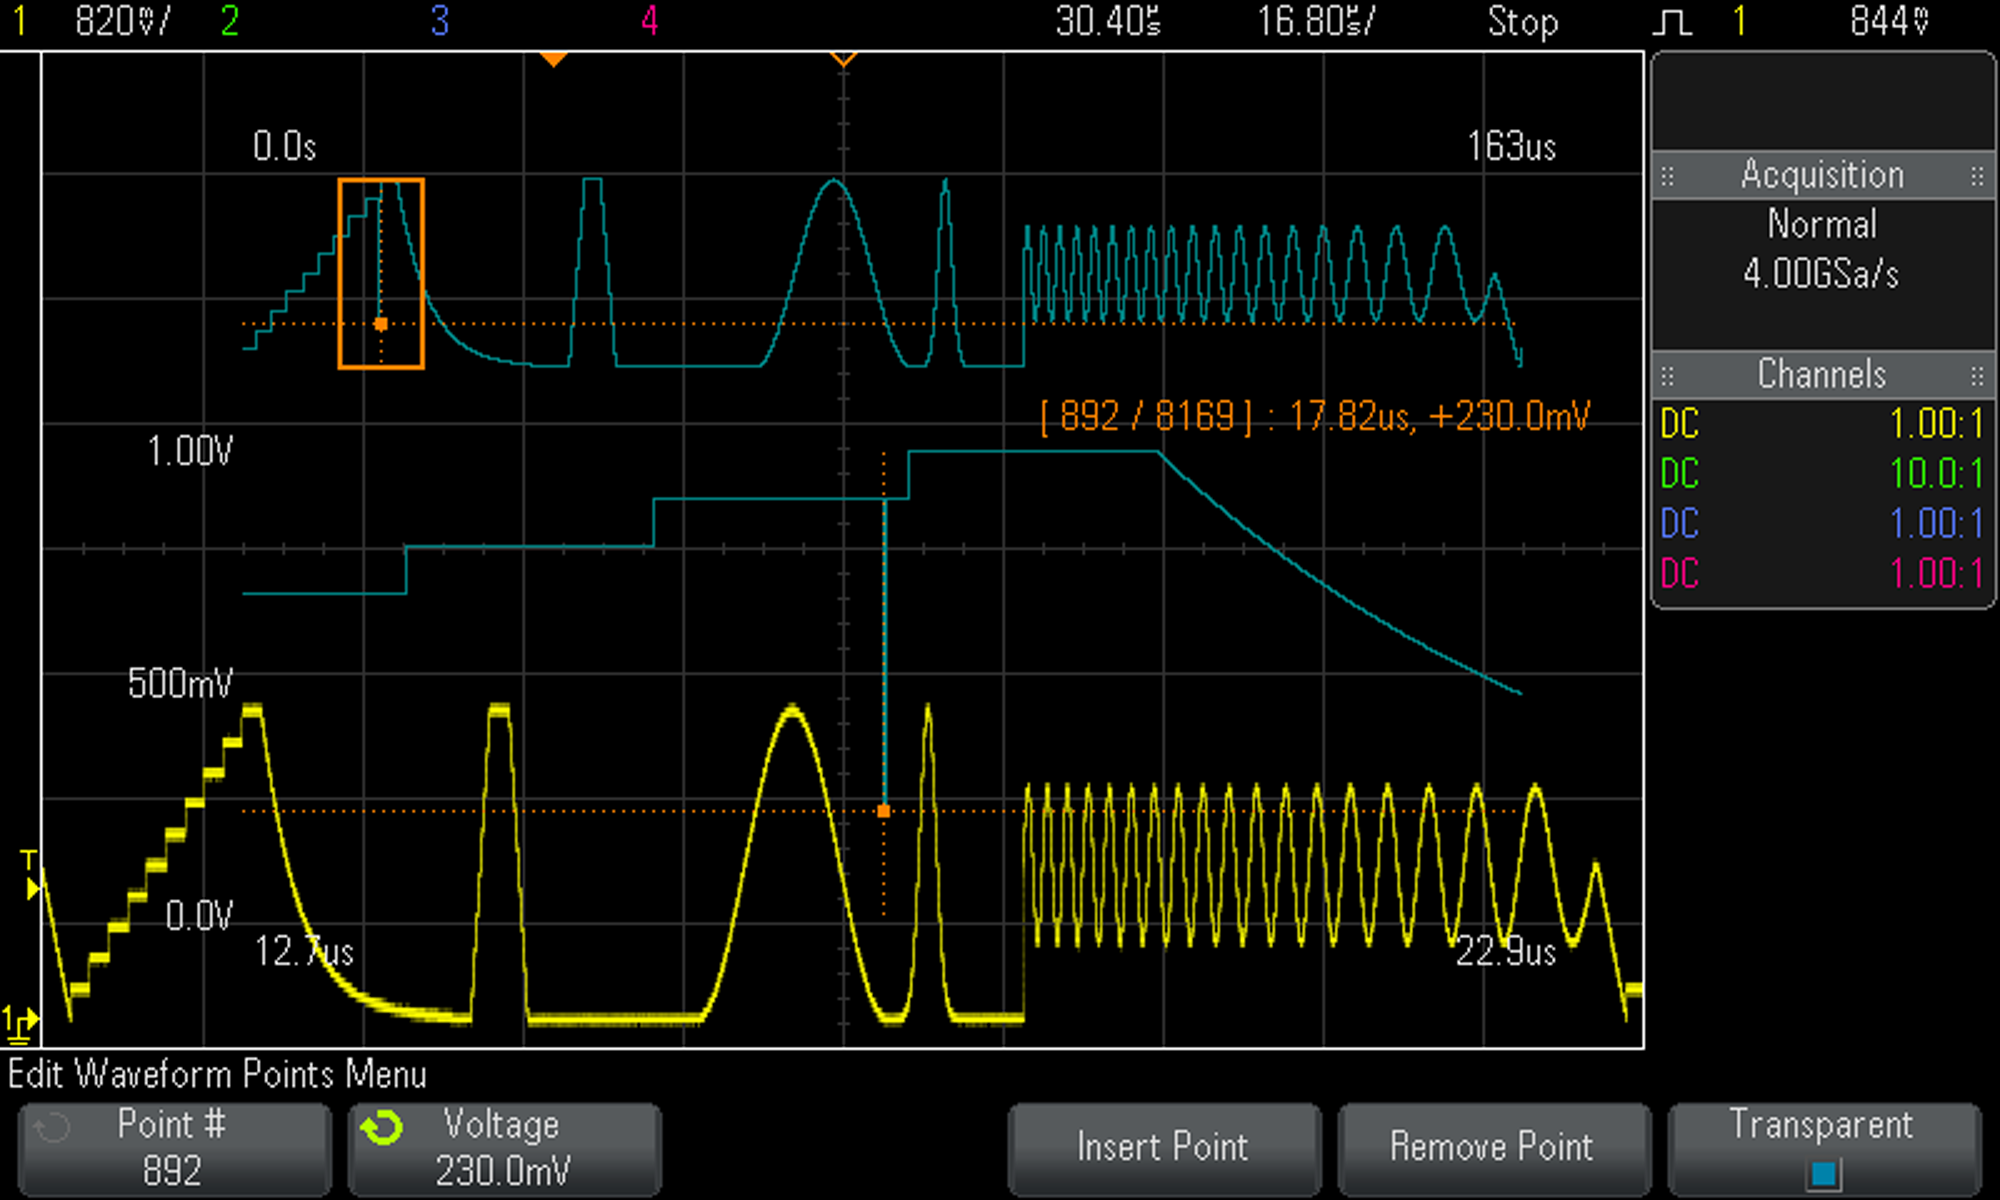This screenshot has width=2000, height=1200.
Task: Click the channel 2 label in status bar
Action: 228,22
